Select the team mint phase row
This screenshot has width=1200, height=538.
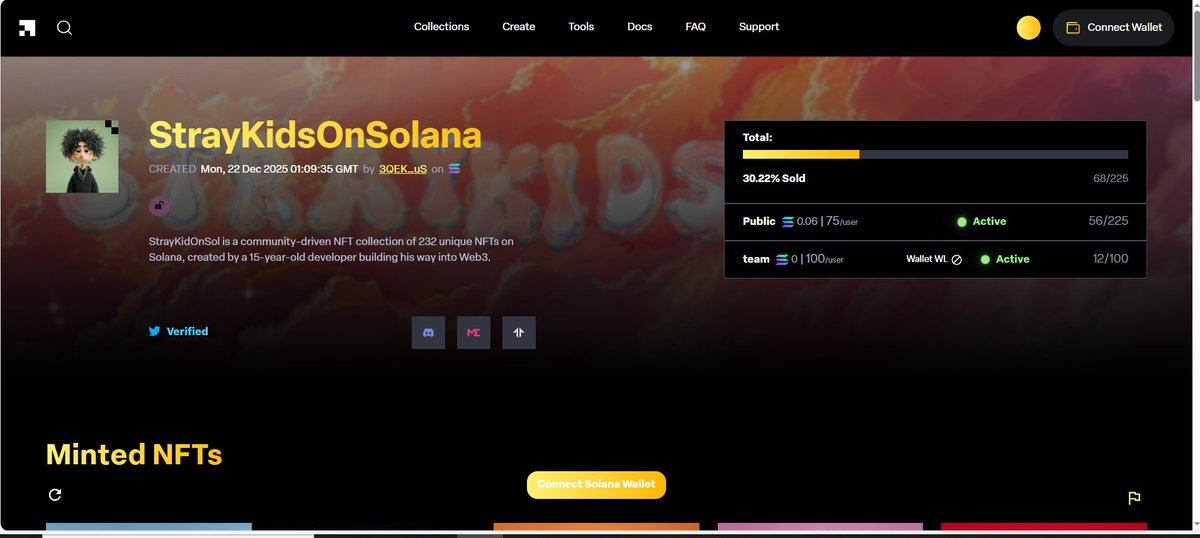tap(935, 259)
